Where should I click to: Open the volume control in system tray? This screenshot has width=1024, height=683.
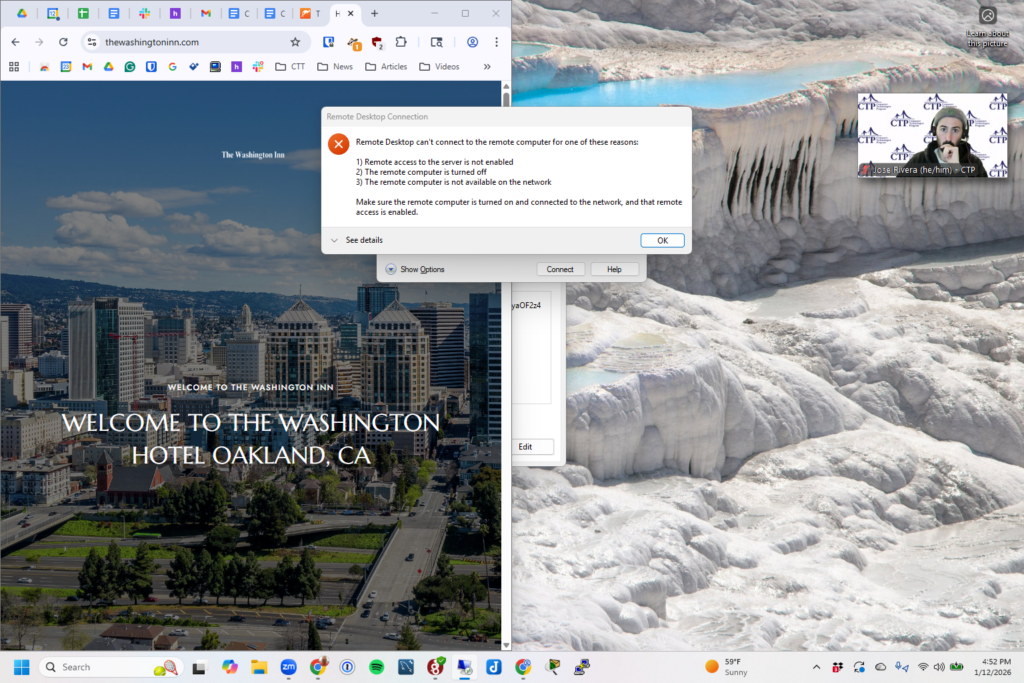click(x=940, y=667)
